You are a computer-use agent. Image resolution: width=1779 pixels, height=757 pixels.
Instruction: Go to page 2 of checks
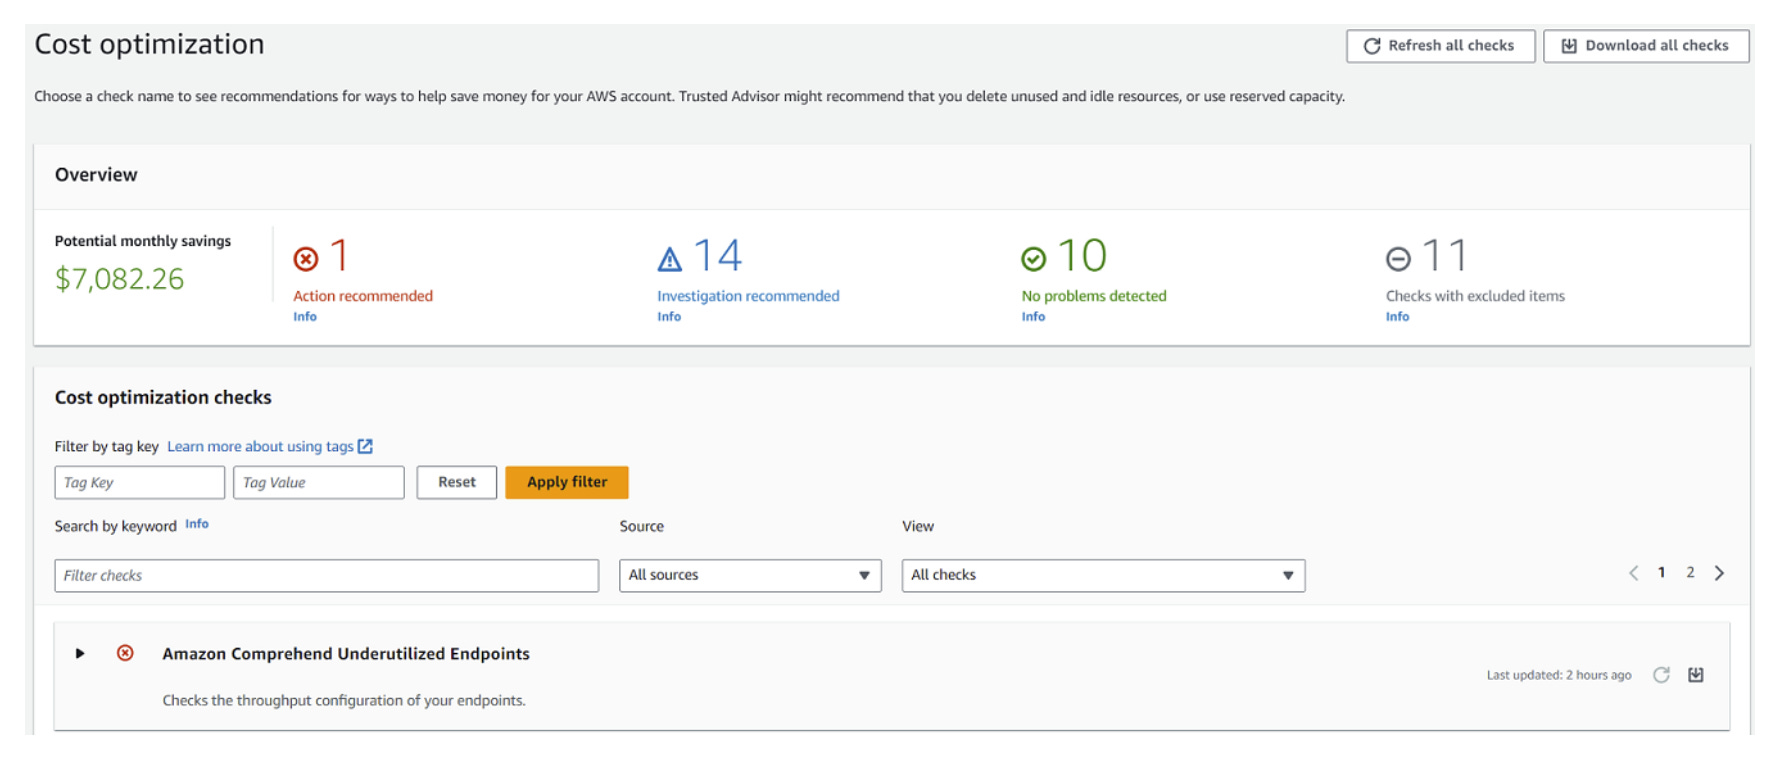[x=1690, y=573]
